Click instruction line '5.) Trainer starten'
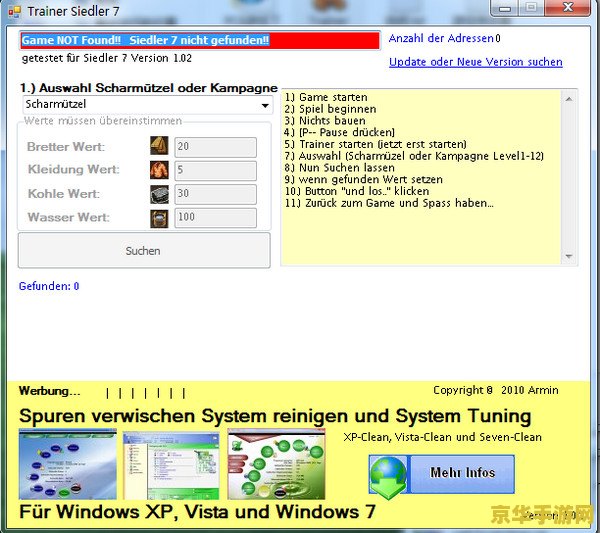 tap(375, 144)
